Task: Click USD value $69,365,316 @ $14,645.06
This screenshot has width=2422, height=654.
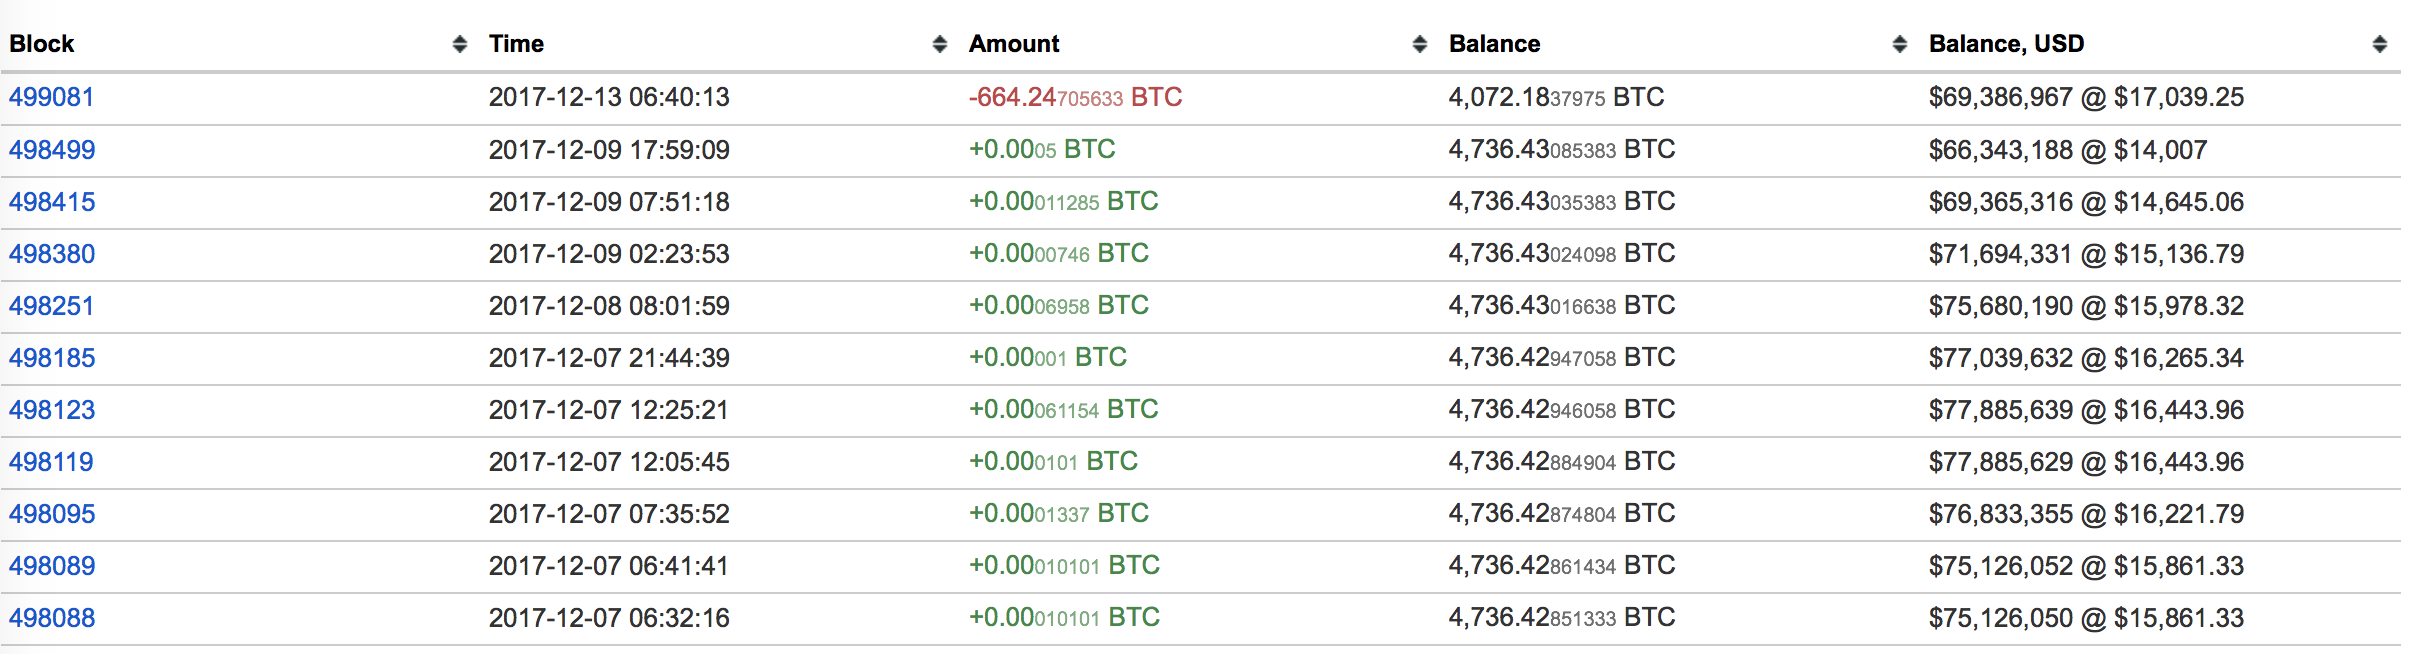Action: [x=2087, y=202]
